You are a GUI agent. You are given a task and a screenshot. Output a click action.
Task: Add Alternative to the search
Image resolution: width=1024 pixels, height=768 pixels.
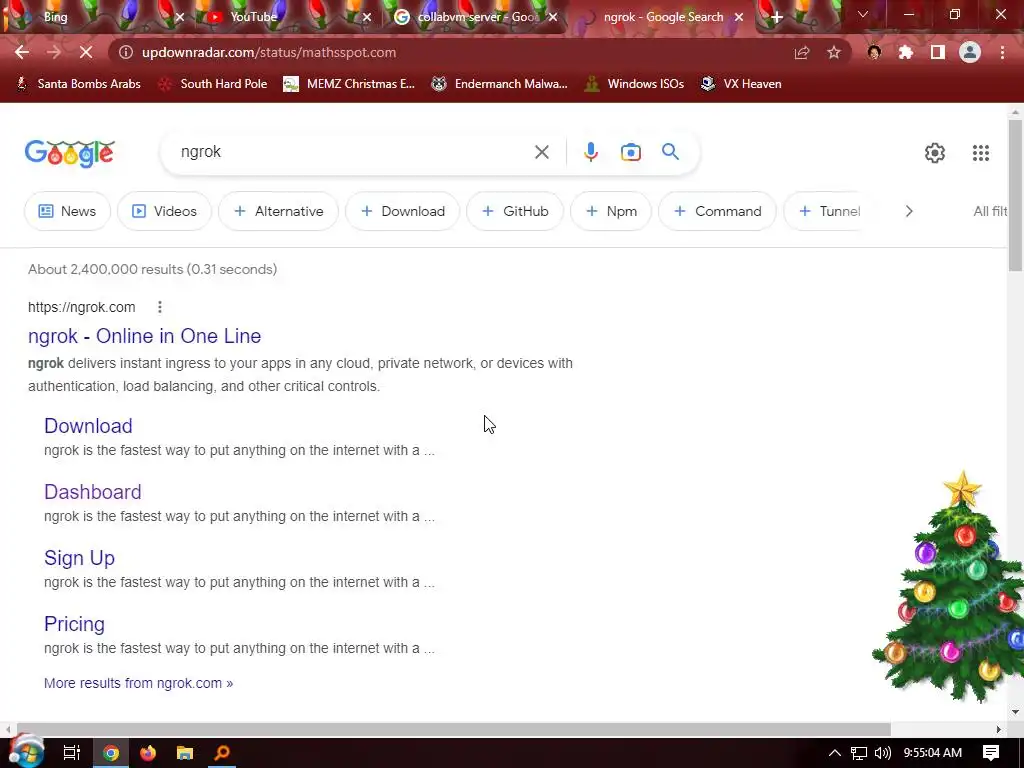279,211
